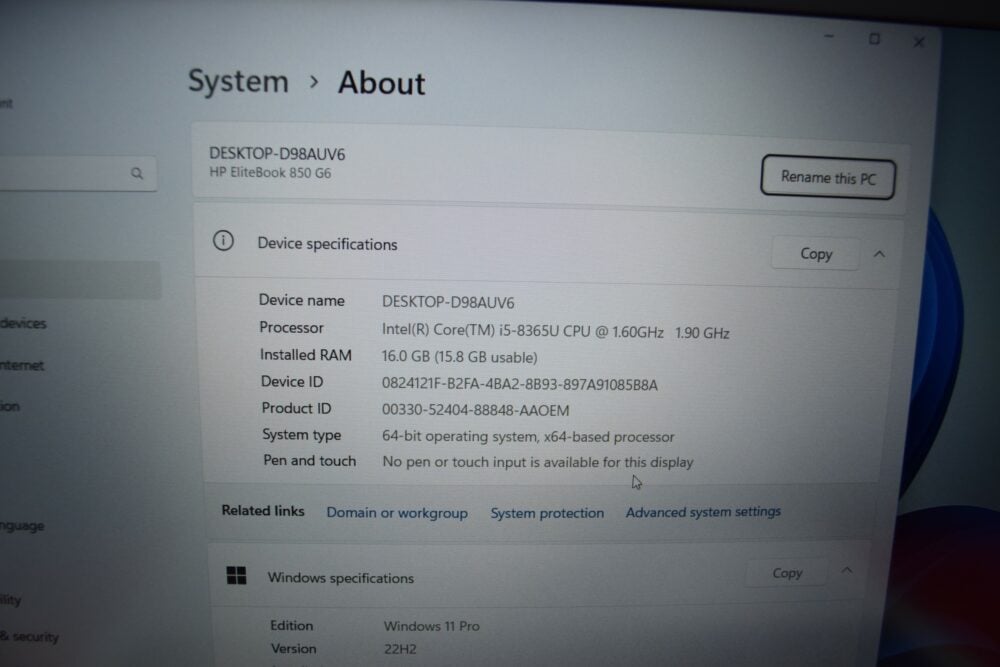Screen dimensions: 1000x667
Task: Click the breadcrumb arrow between System and About
Action: pyautogui.click(x=313, y=82)
